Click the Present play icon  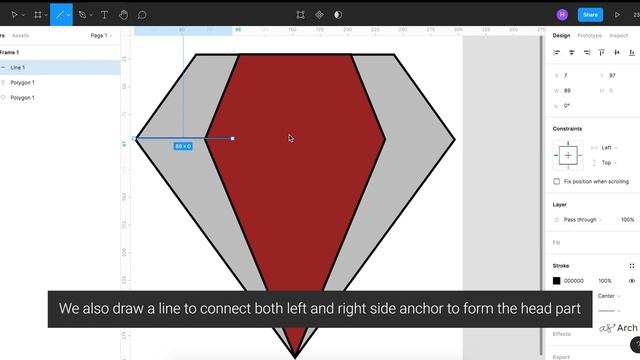pos(617,15)
